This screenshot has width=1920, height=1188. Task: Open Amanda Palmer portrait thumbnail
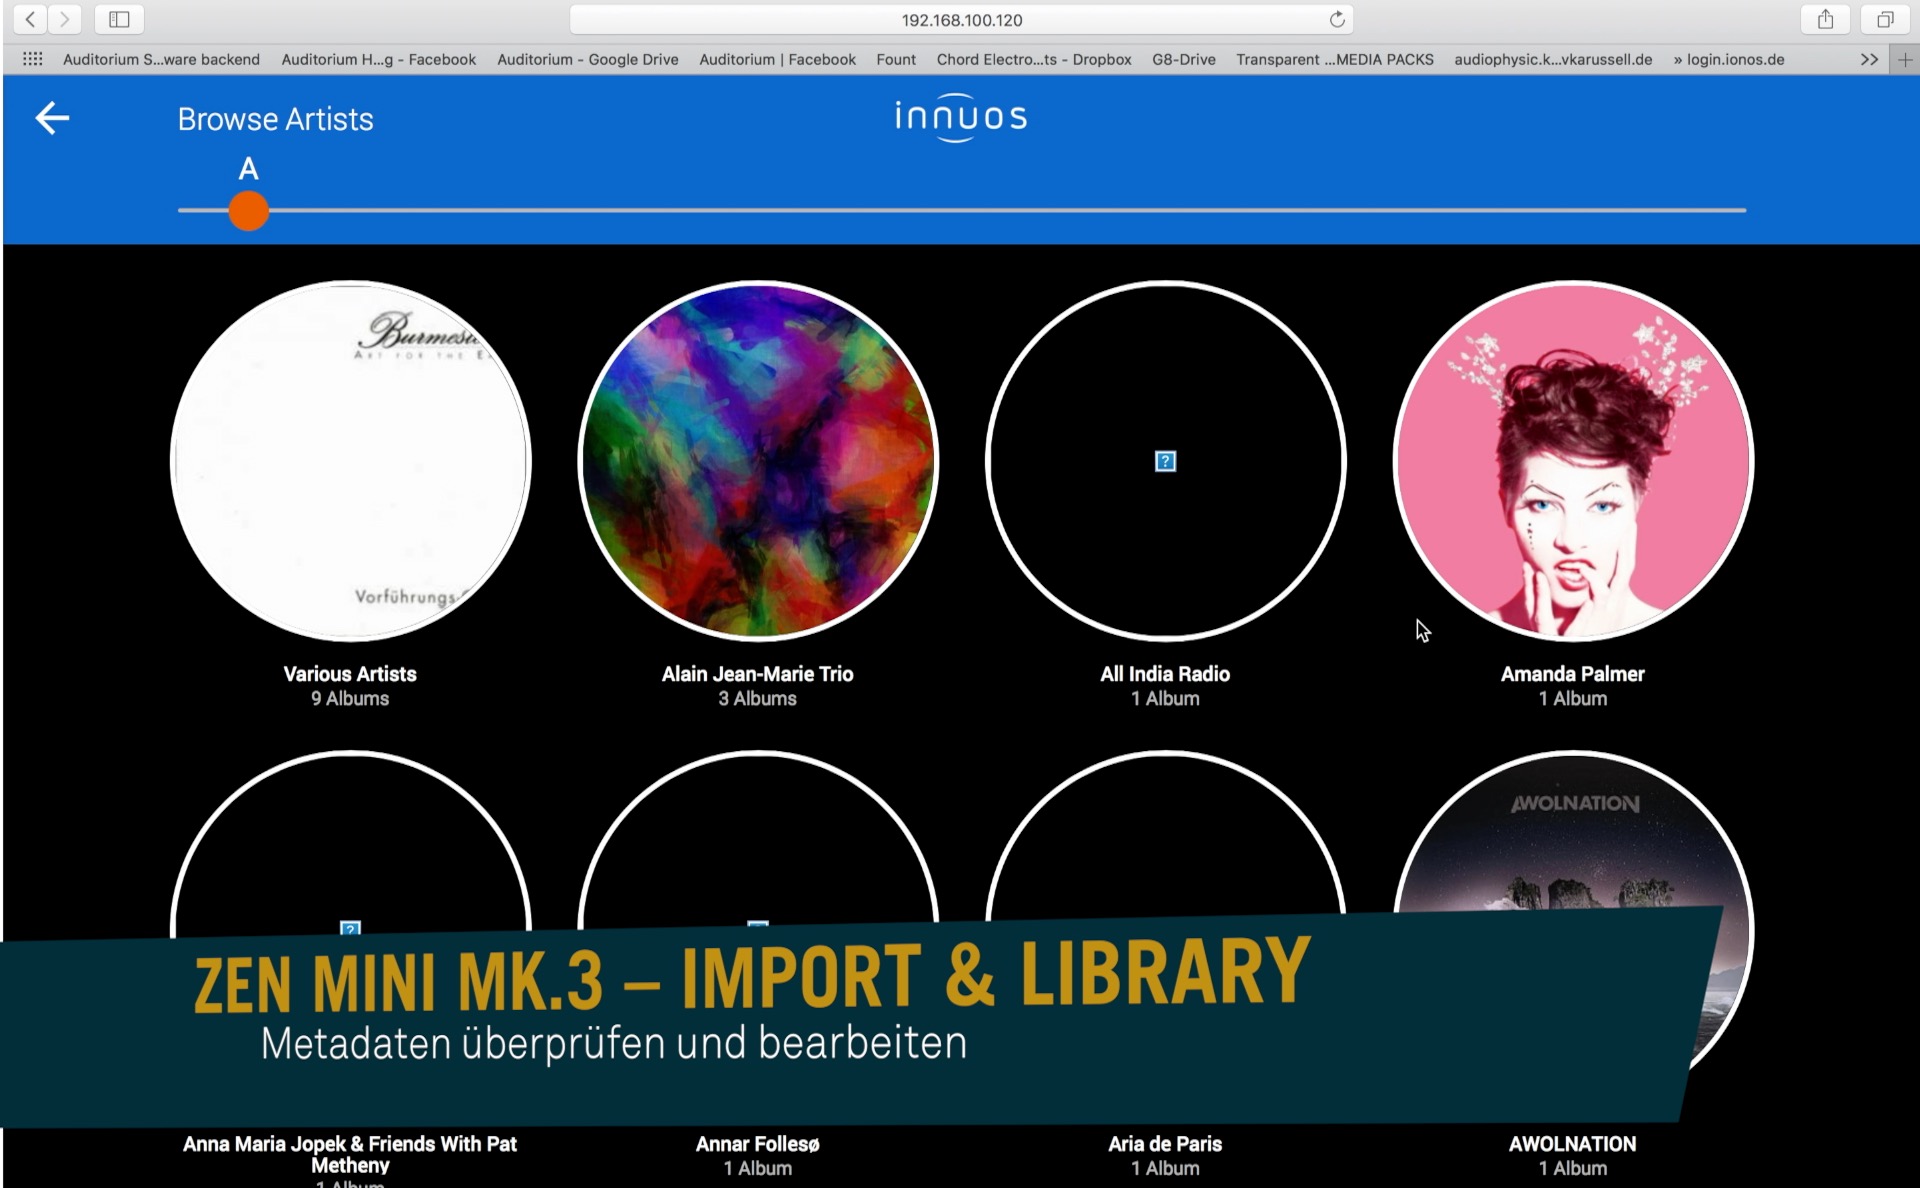1573,461
